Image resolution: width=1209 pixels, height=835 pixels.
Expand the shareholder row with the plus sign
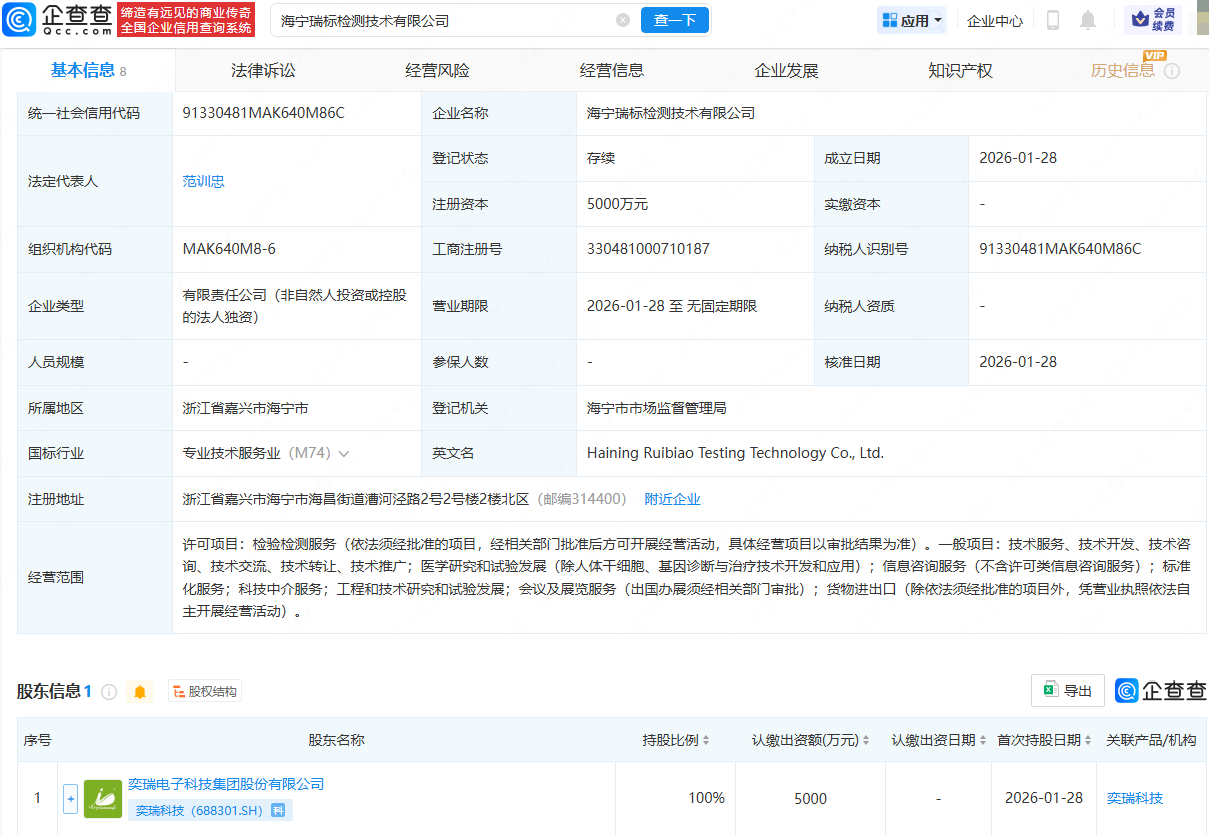point(70,798)
